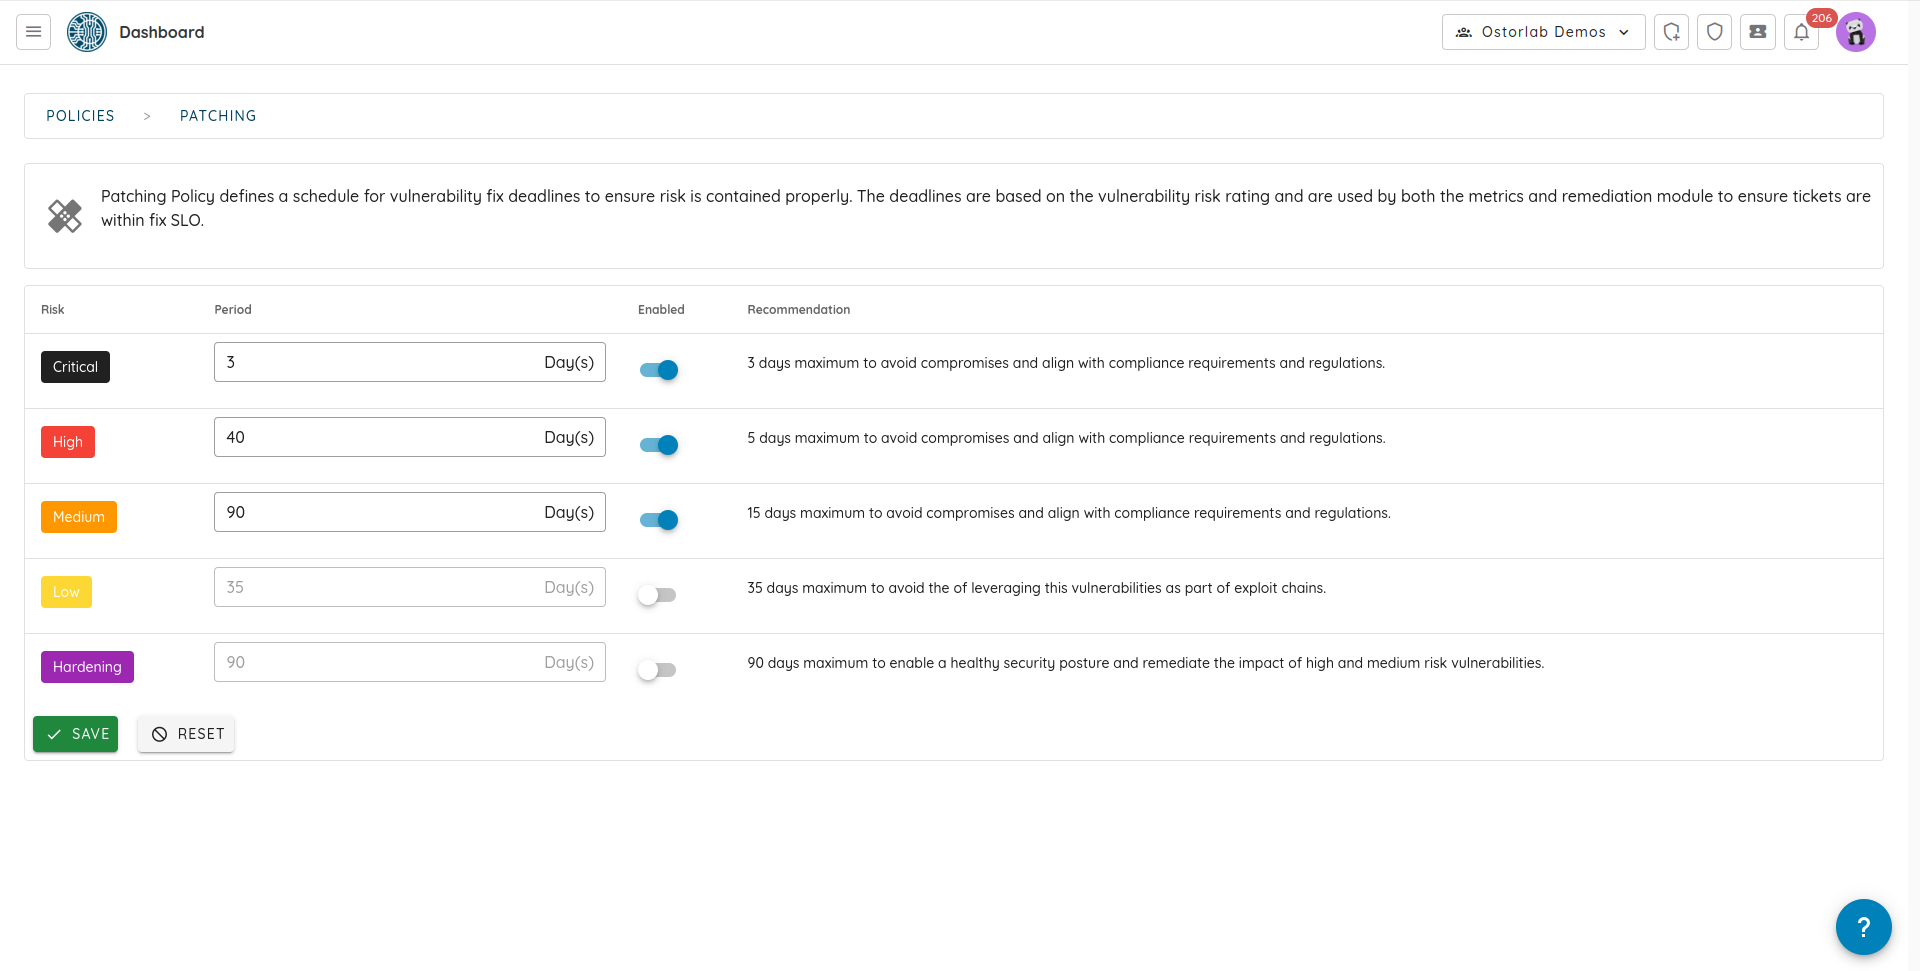Open the hamburger navigation menu

pyautogui.click(x=33, y=32)
